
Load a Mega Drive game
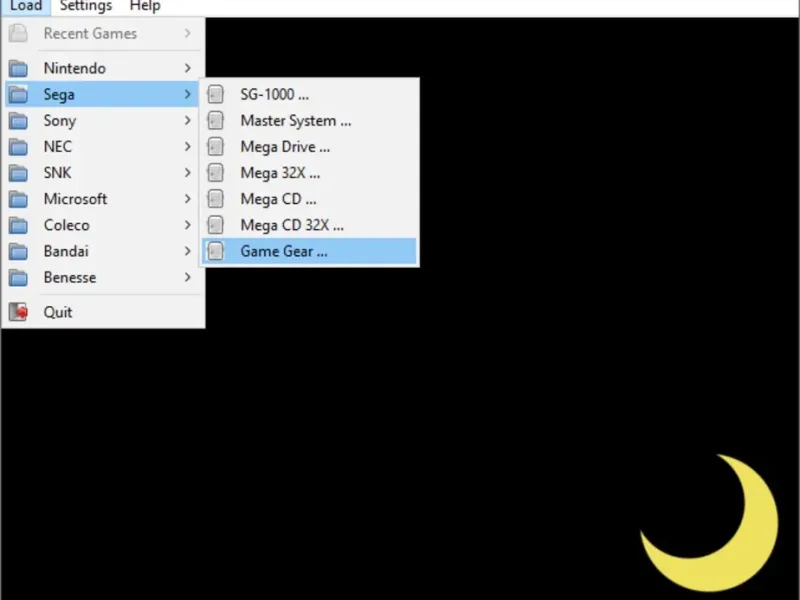(x=309, y=147)
